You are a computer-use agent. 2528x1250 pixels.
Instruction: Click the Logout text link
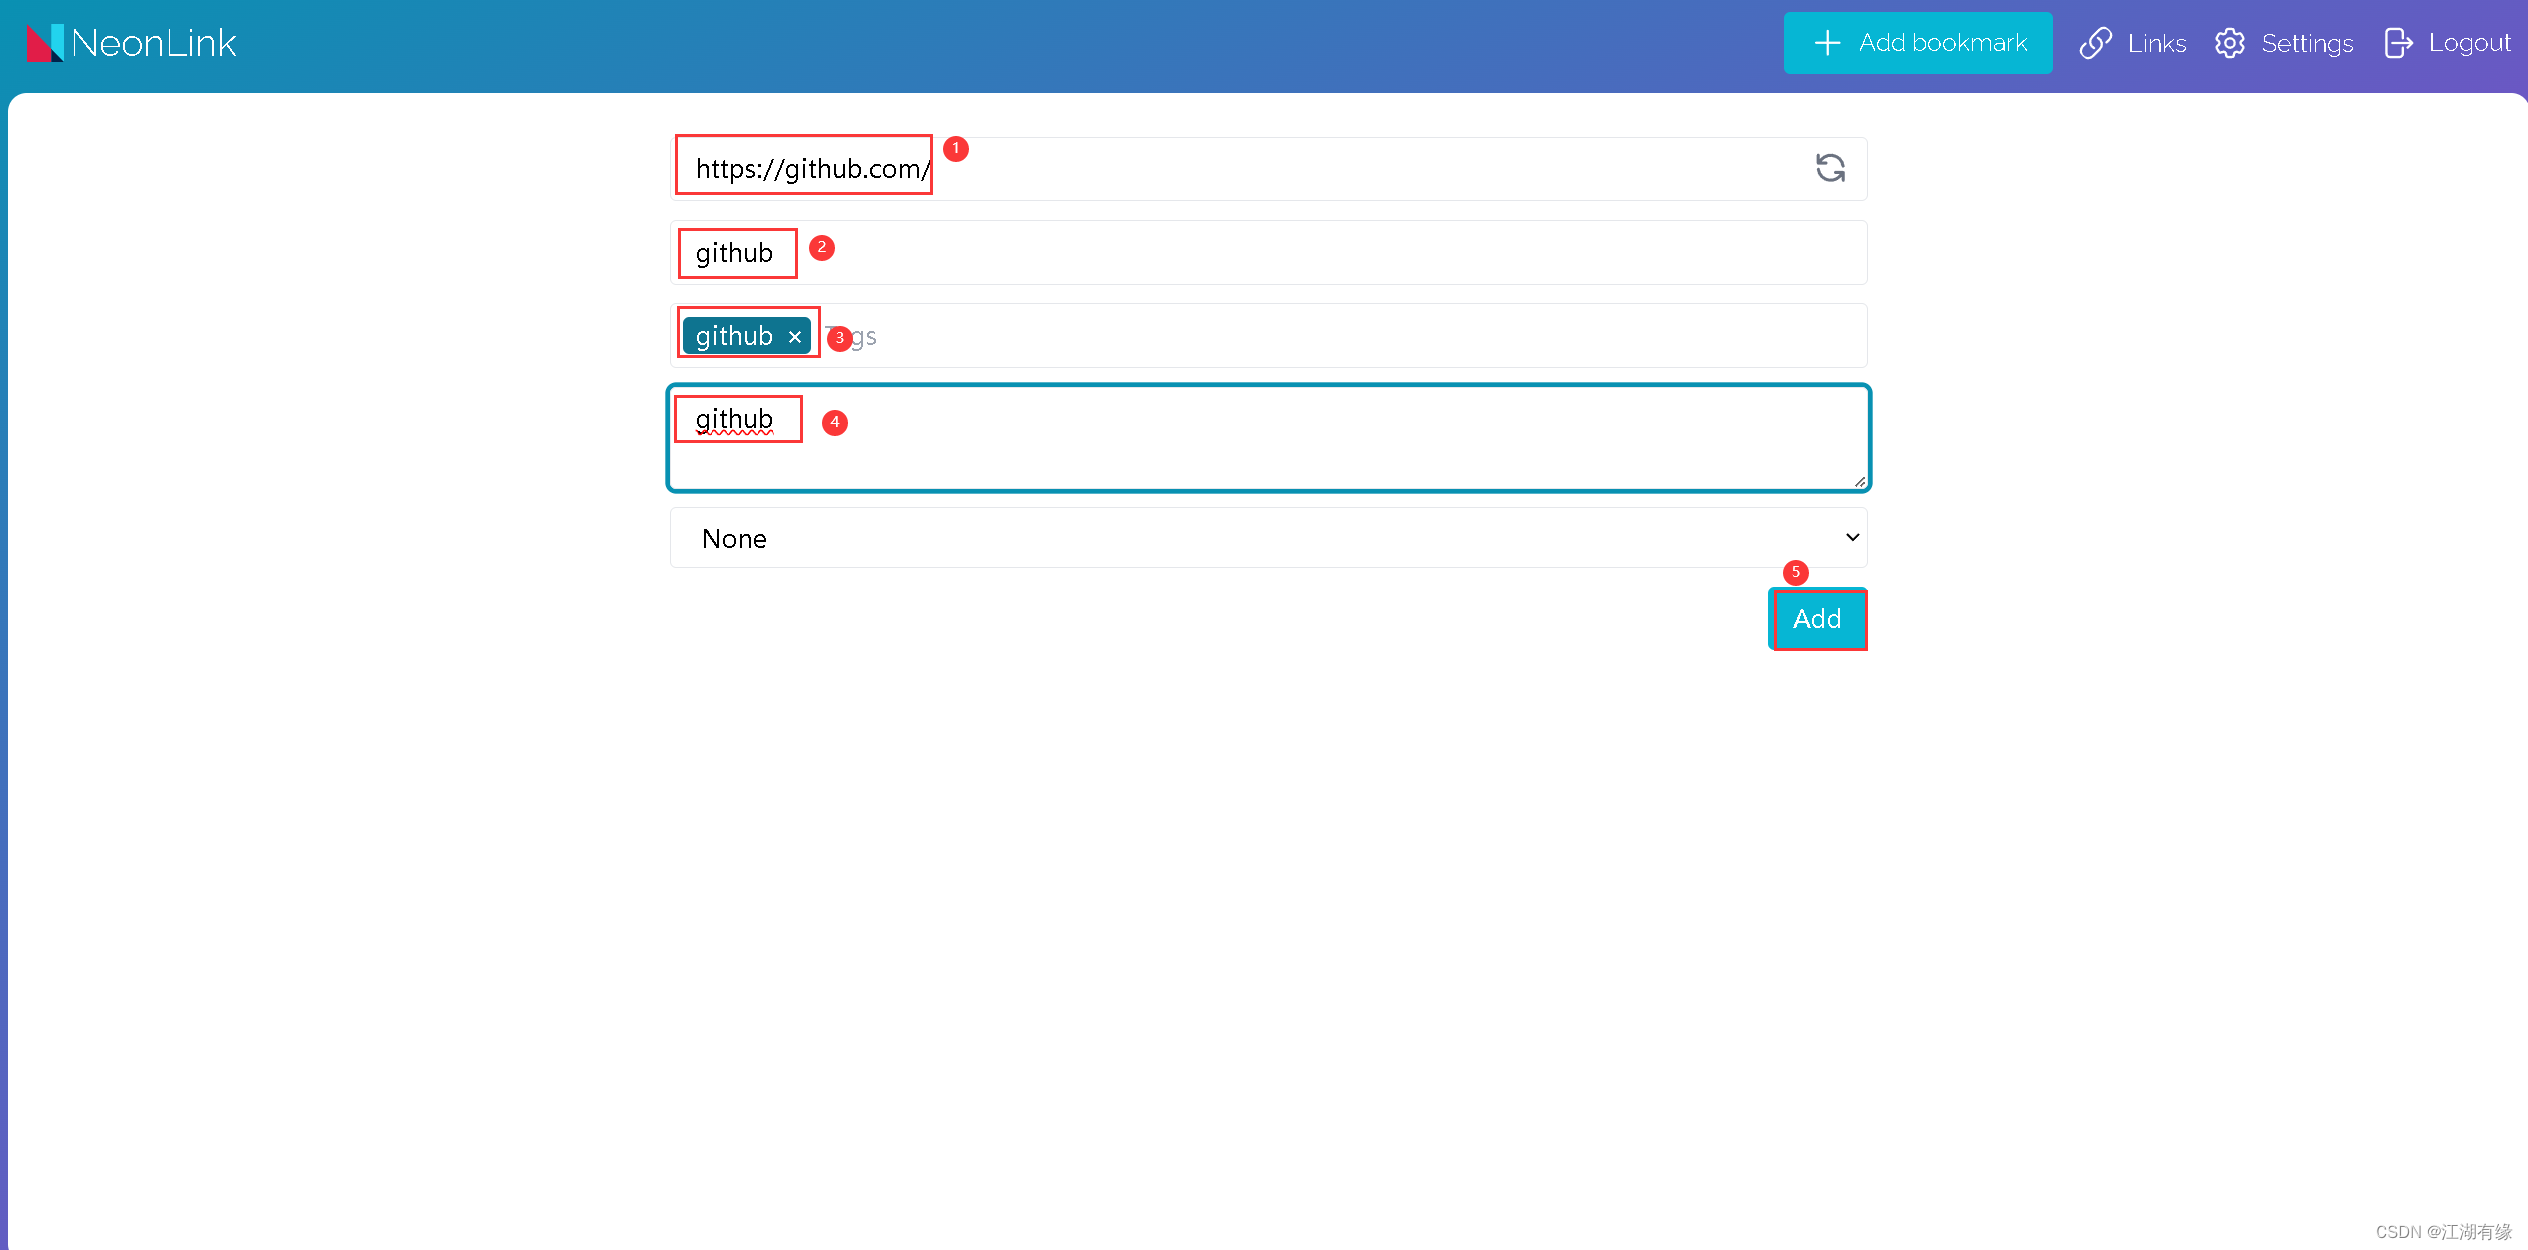click(2469, 43)
